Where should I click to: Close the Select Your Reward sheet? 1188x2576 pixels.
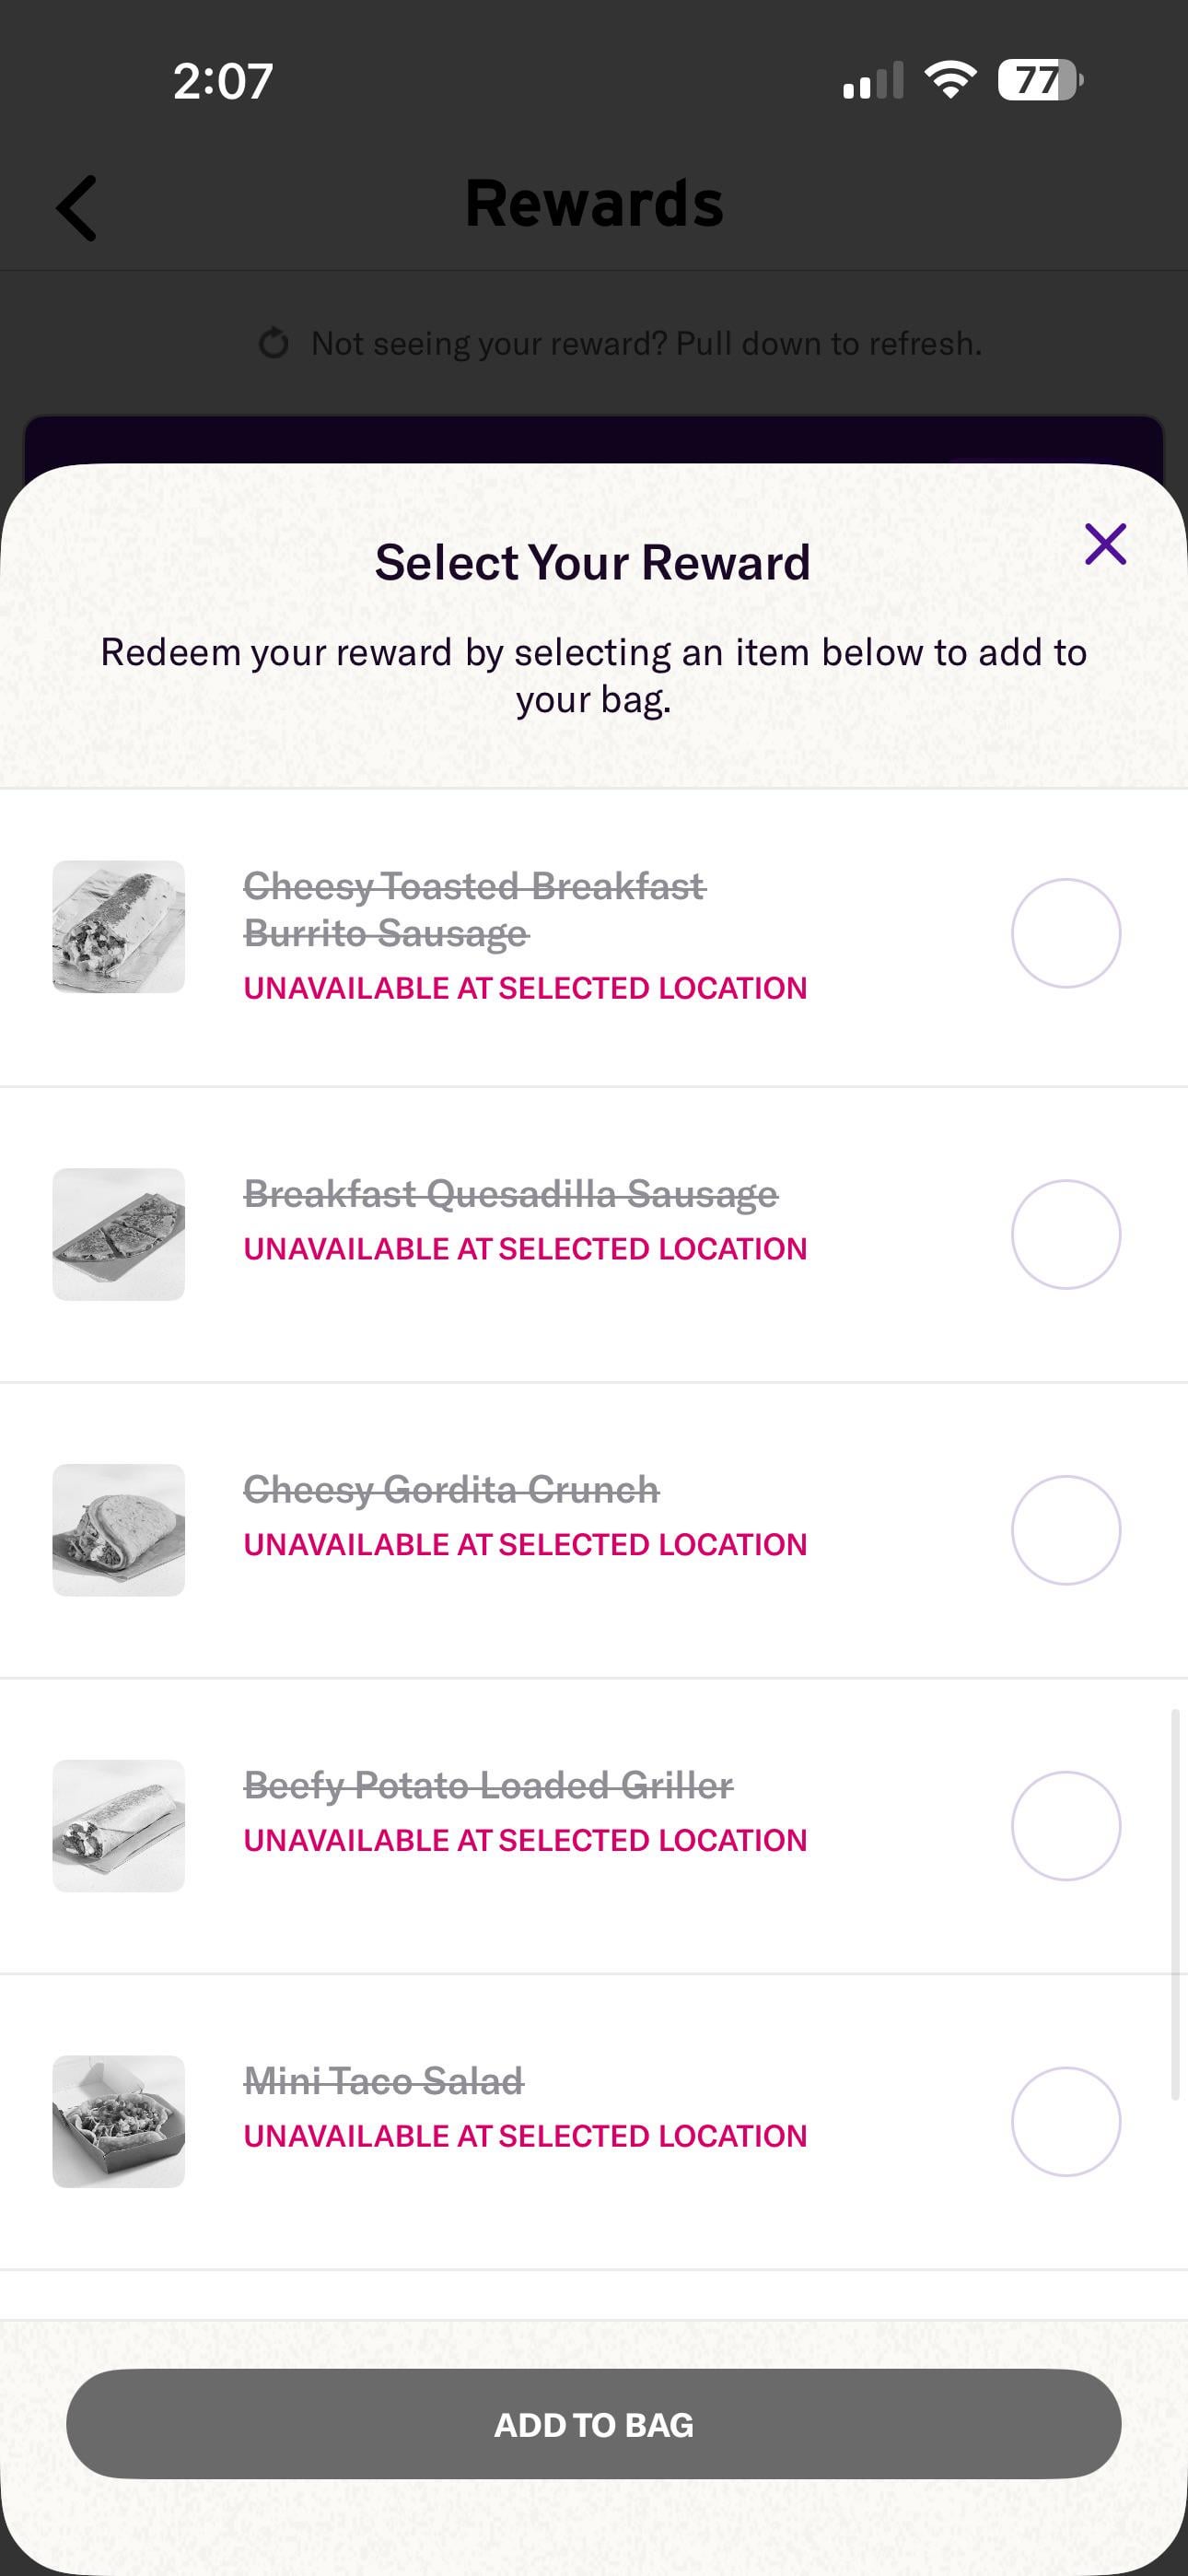pos(1105,544)
